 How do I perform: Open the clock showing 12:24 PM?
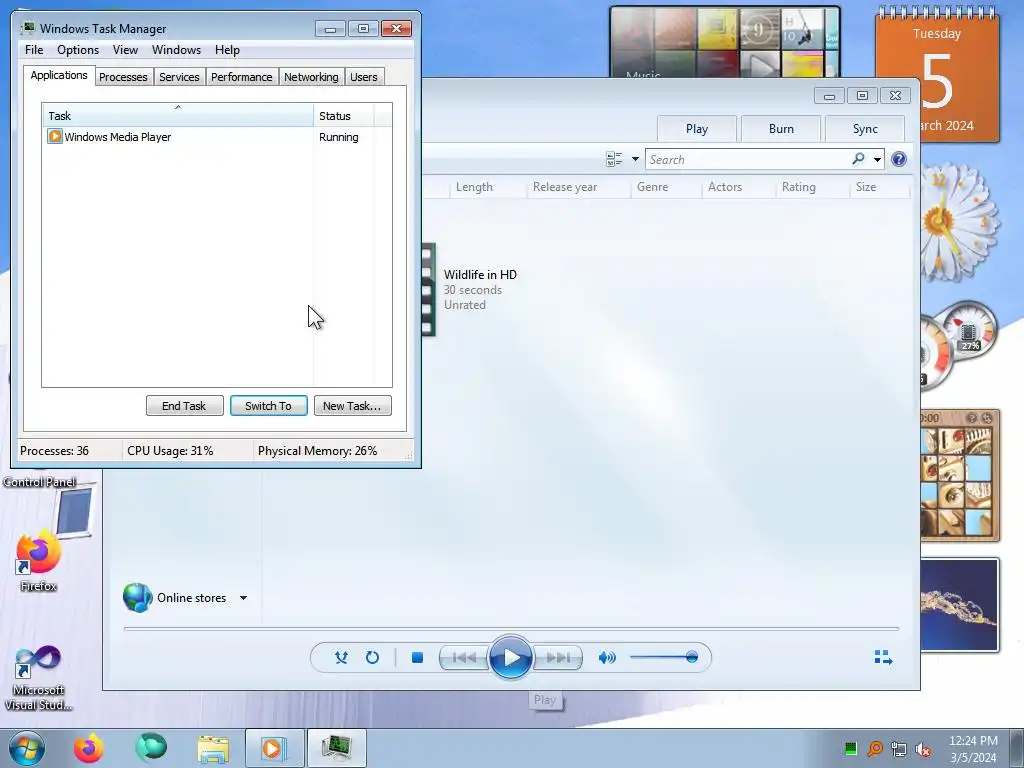[973, 749]
